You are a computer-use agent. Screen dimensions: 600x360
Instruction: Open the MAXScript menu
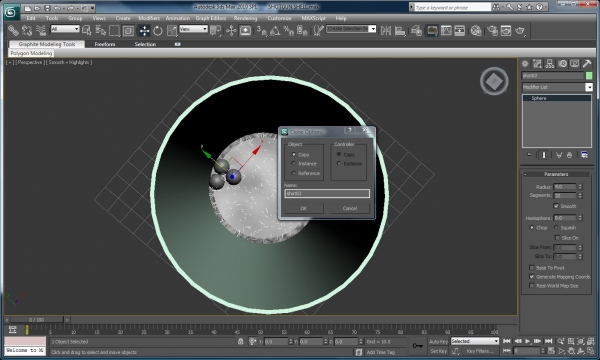point(313,18)
